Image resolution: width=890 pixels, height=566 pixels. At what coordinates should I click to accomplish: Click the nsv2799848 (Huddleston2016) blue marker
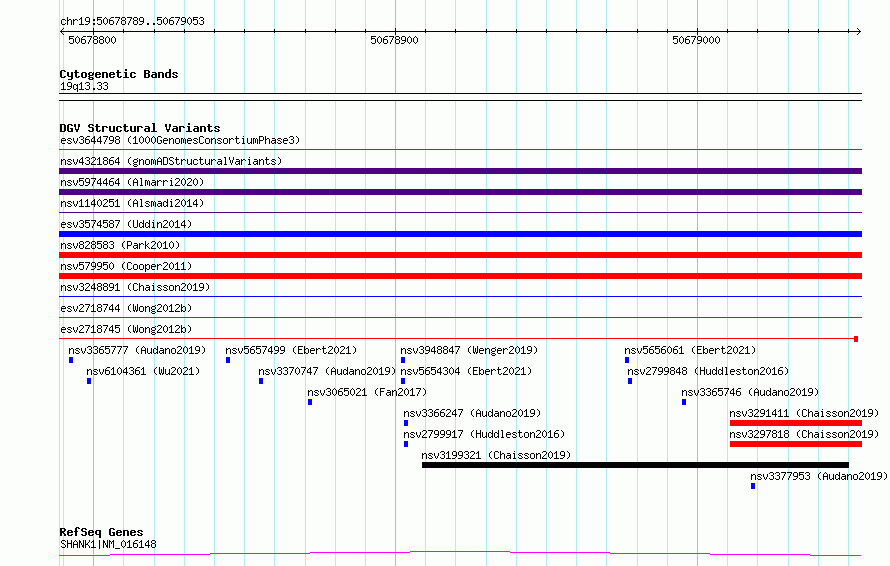pos(630,381)
